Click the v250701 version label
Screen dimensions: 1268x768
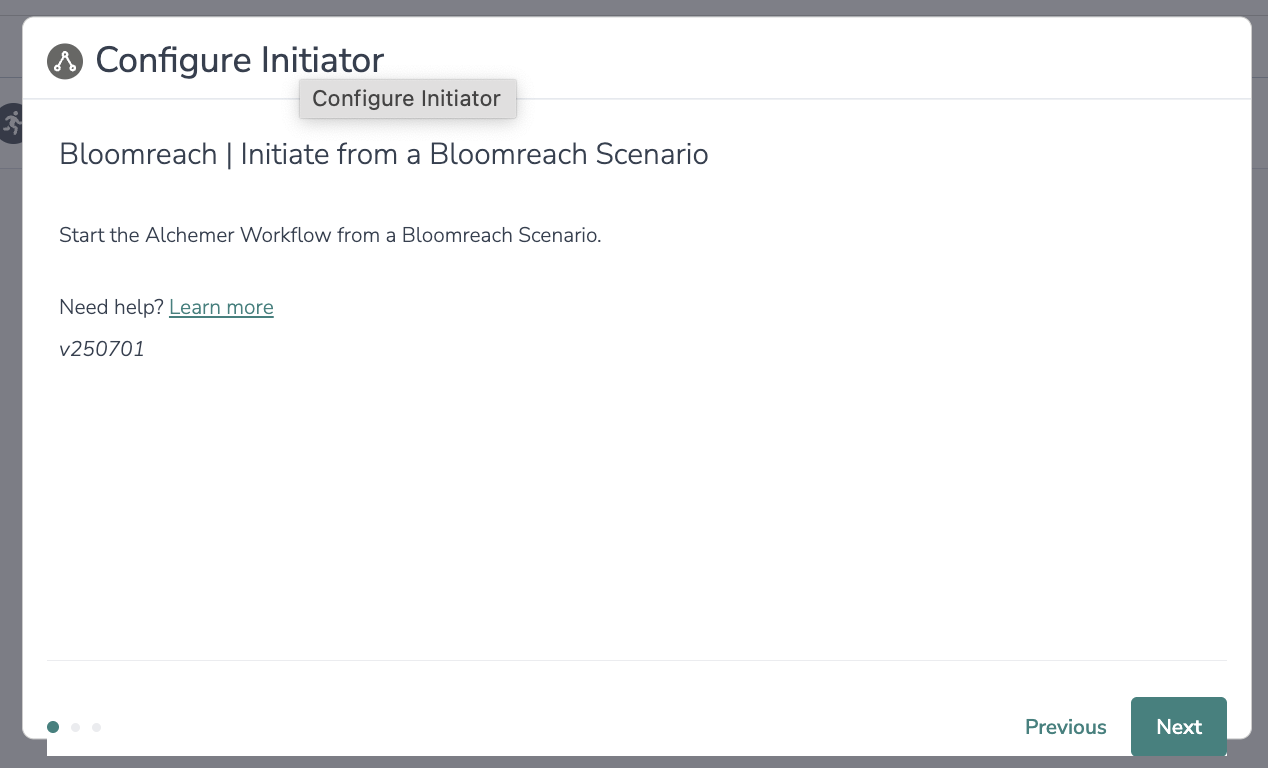pos(102,350)
